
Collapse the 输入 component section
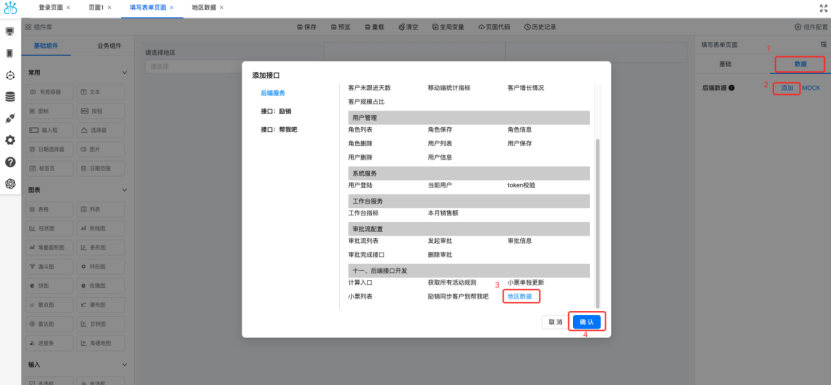click(x=125, y=365)
